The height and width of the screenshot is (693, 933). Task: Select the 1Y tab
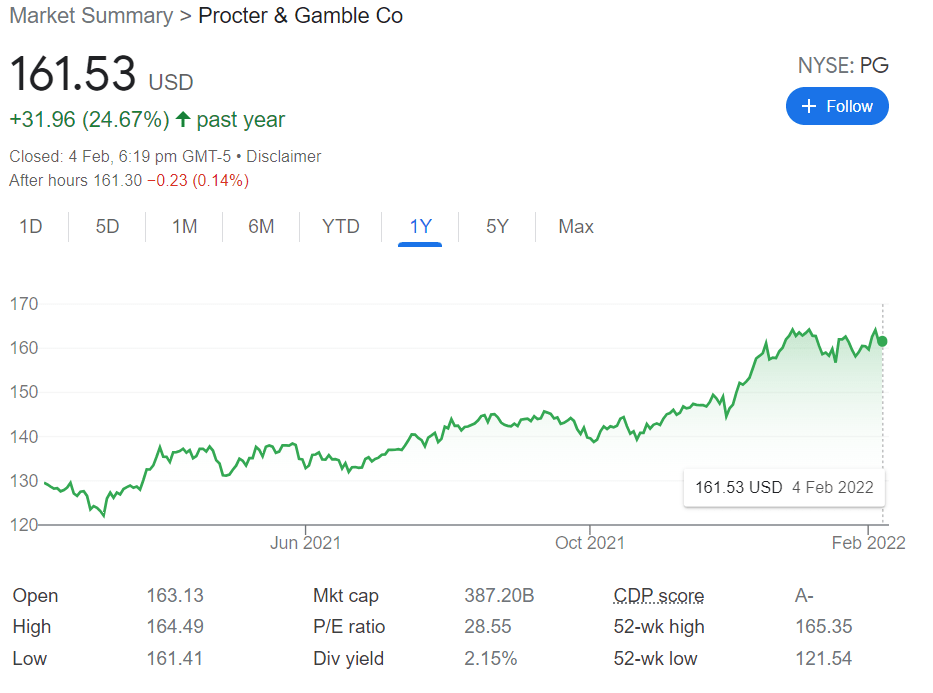pyautogui.click(x=420, y=227)
